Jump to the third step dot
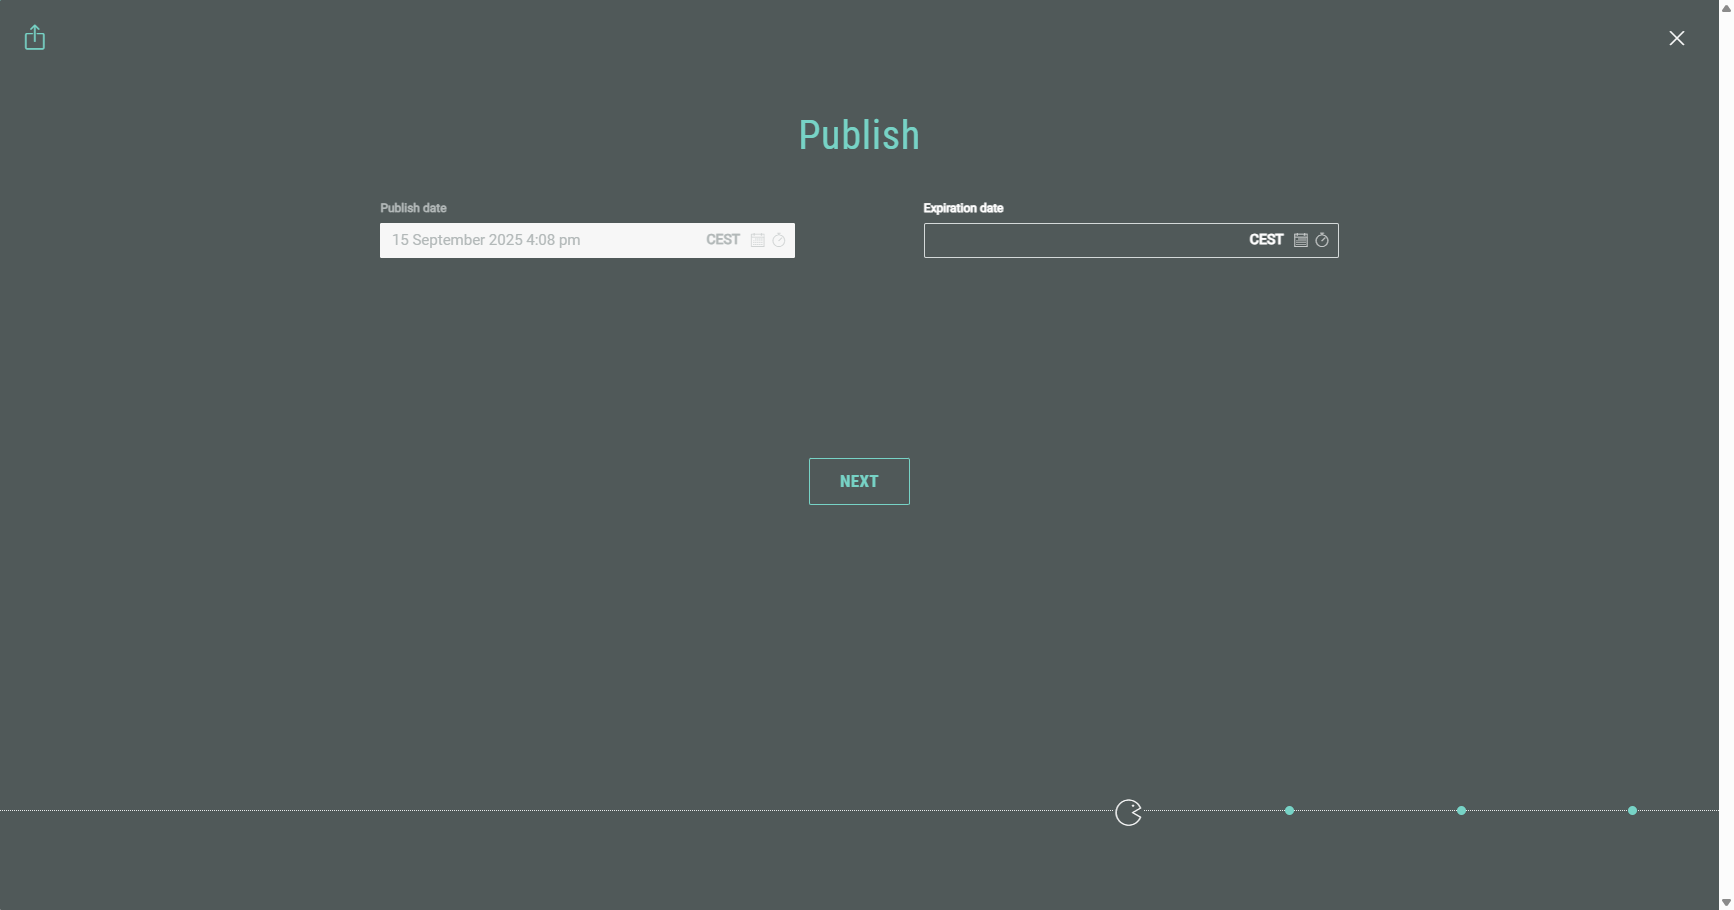The image size is (1734, 910). (1461, 811)
